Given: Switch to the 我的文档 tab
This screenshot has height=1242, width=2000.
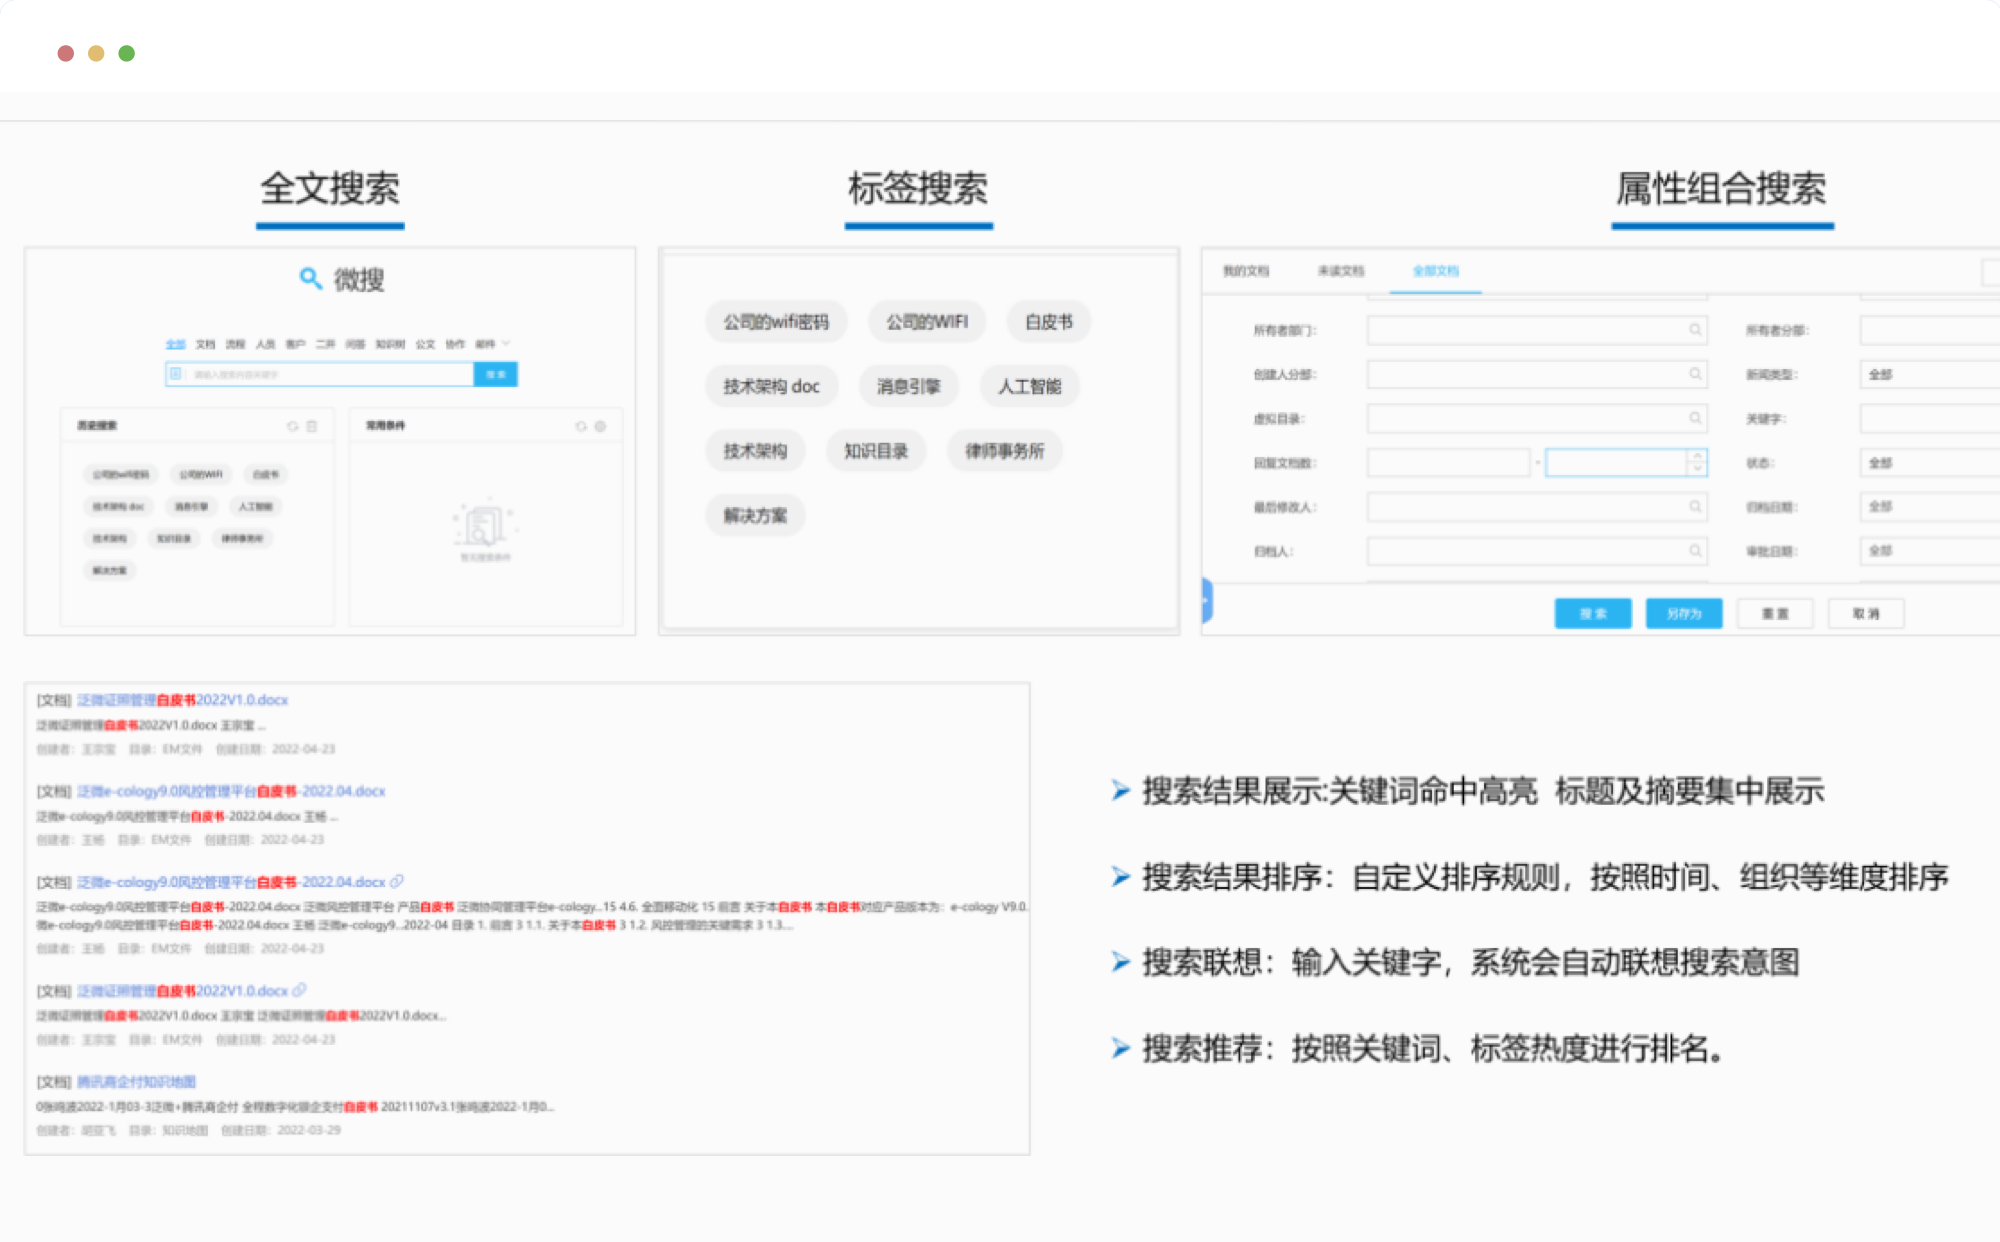Looking at the screenshot, I should coord(1246,271).
